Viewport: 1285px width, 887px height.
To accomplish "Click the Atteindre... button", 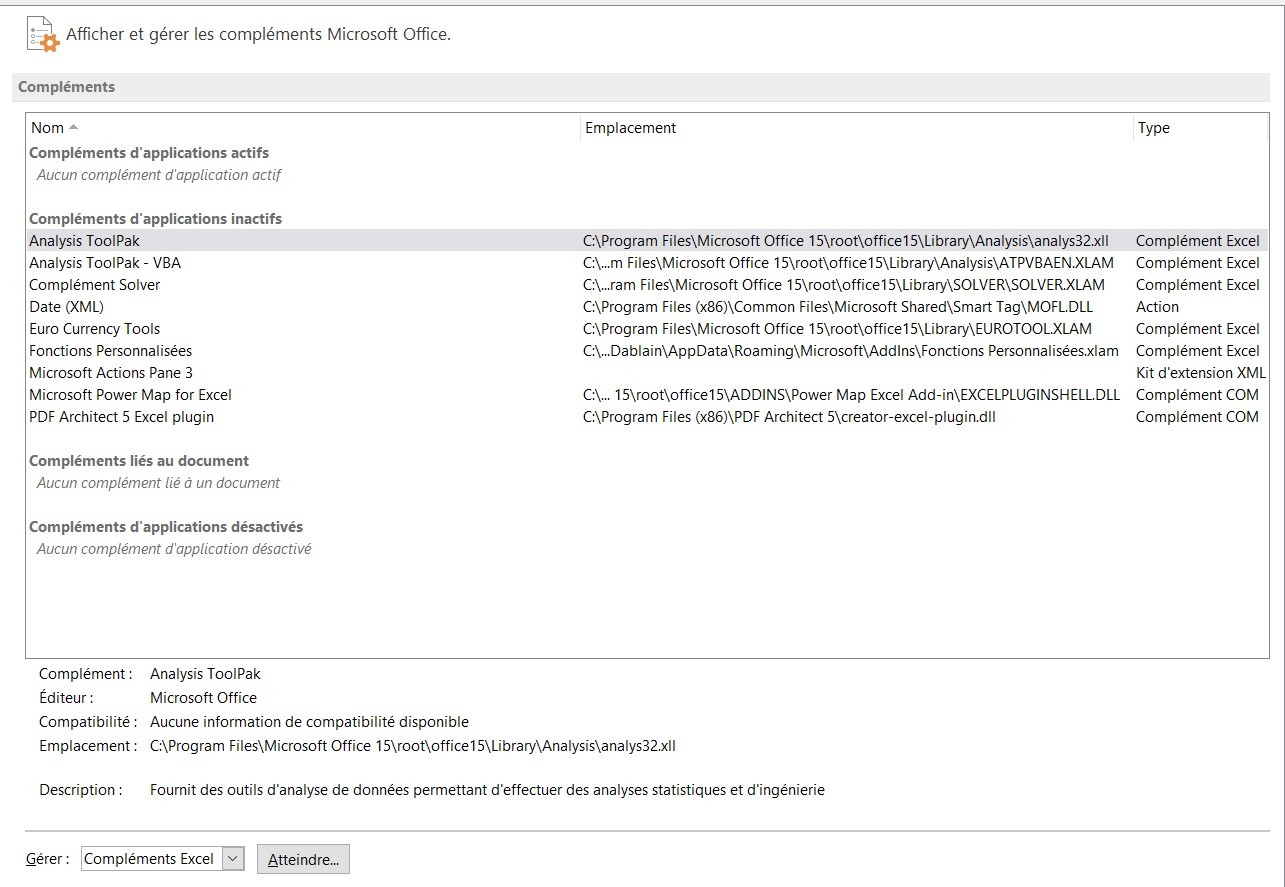I will [x=303, y=859].
